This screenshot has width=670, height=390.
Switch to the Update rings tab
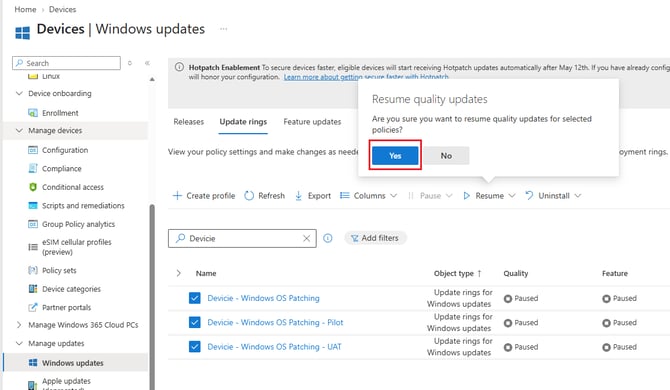click(x=243, y=122)
